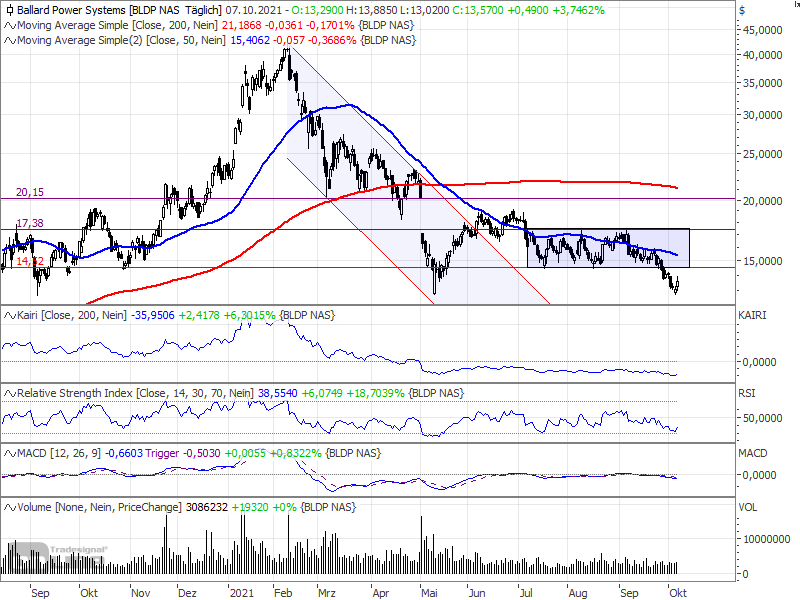Click the Kairi indicator line icon
The width and height of the screenshot is (800, 600).
(x=10, y=315)
